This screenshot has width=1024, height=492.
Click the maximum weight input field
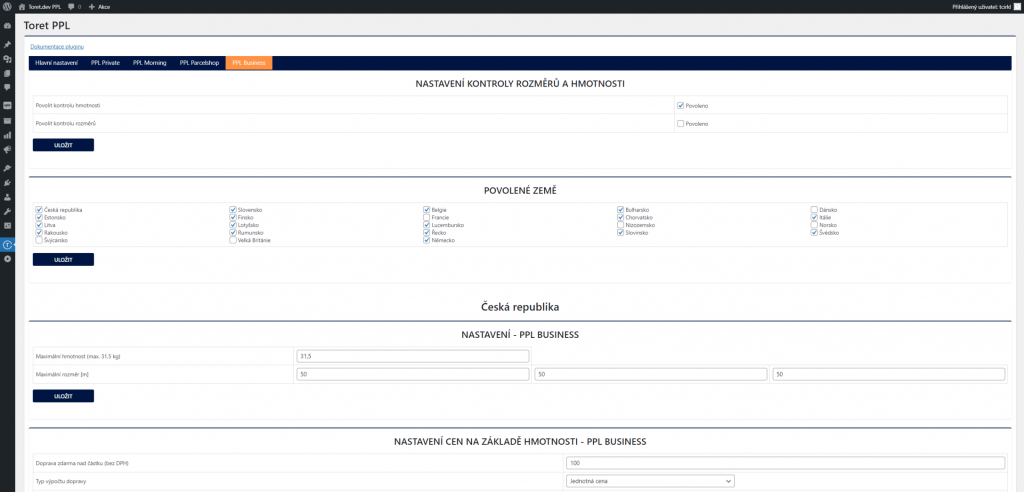click(x=412, y=356)
